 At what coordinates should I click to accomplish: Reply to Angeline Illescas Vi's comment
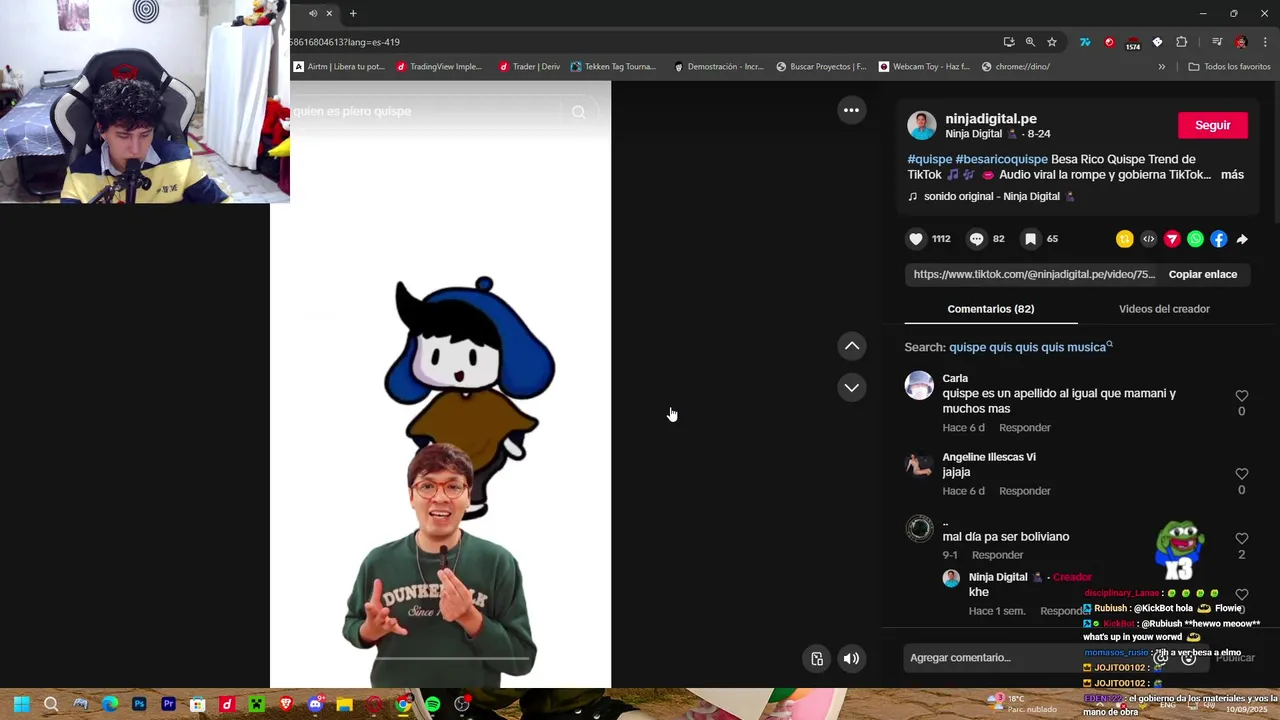[x=1025, y=491]
